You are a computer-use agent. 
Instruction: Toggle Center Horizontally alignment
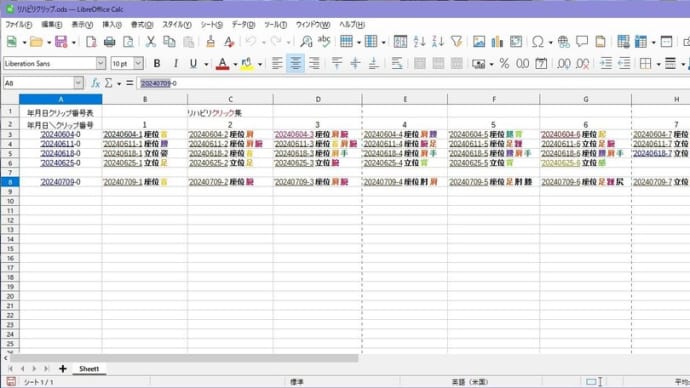coord(295,64)
